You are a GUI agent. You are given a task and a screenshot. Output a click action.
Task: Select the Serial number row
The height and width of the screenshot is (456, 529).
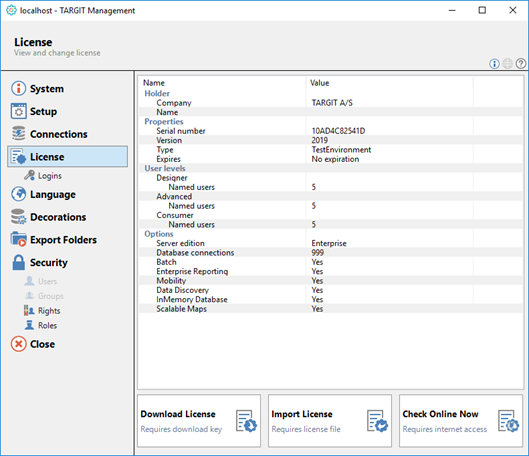331,131
